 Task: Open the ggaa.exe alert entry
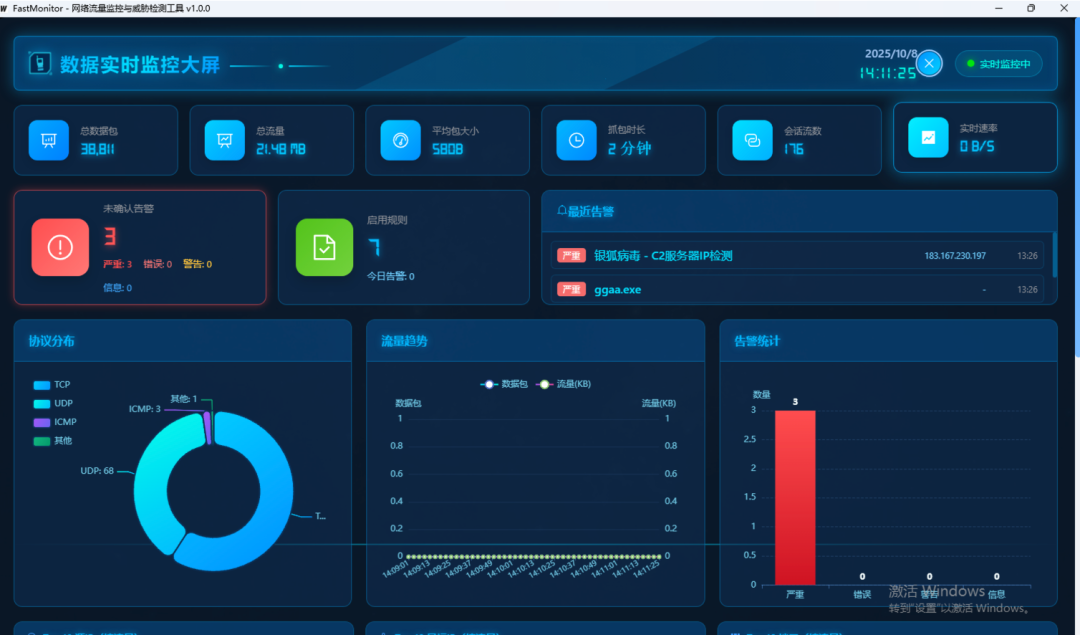pos(797,289)
